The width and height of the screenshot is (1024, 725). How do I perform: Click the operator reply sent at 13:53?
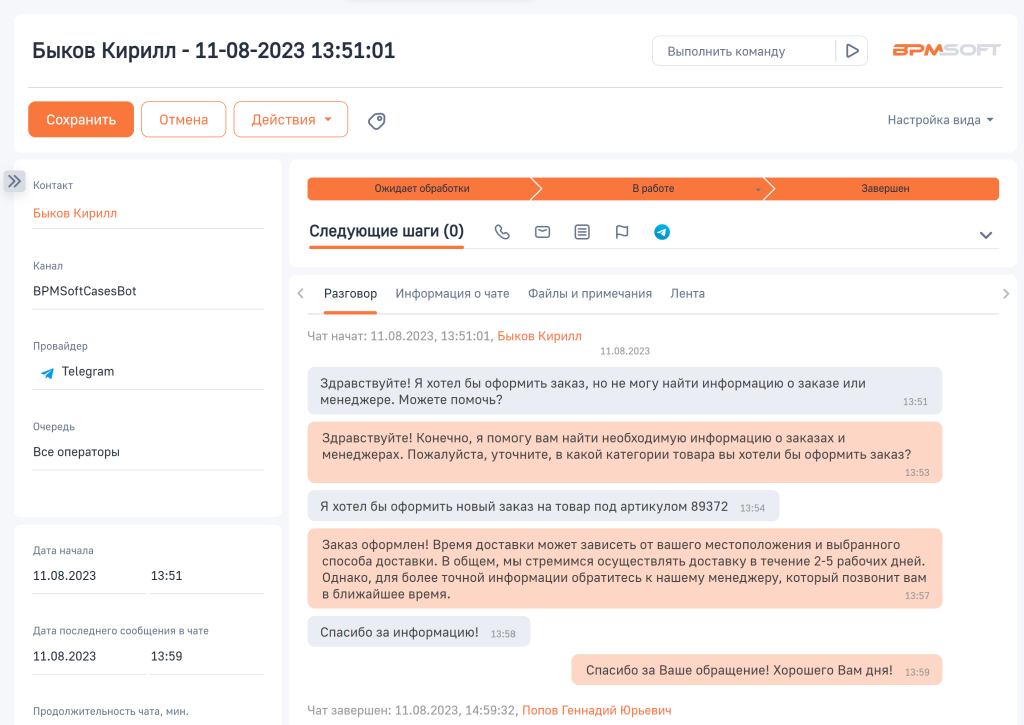pos(625,453)
